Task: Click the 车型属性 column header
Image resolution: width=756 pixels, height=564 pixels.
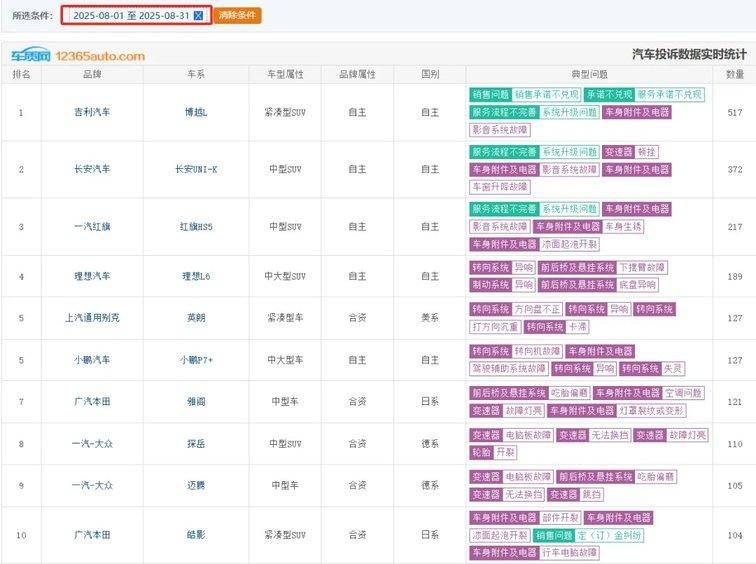Action: (x=285, y=74)
